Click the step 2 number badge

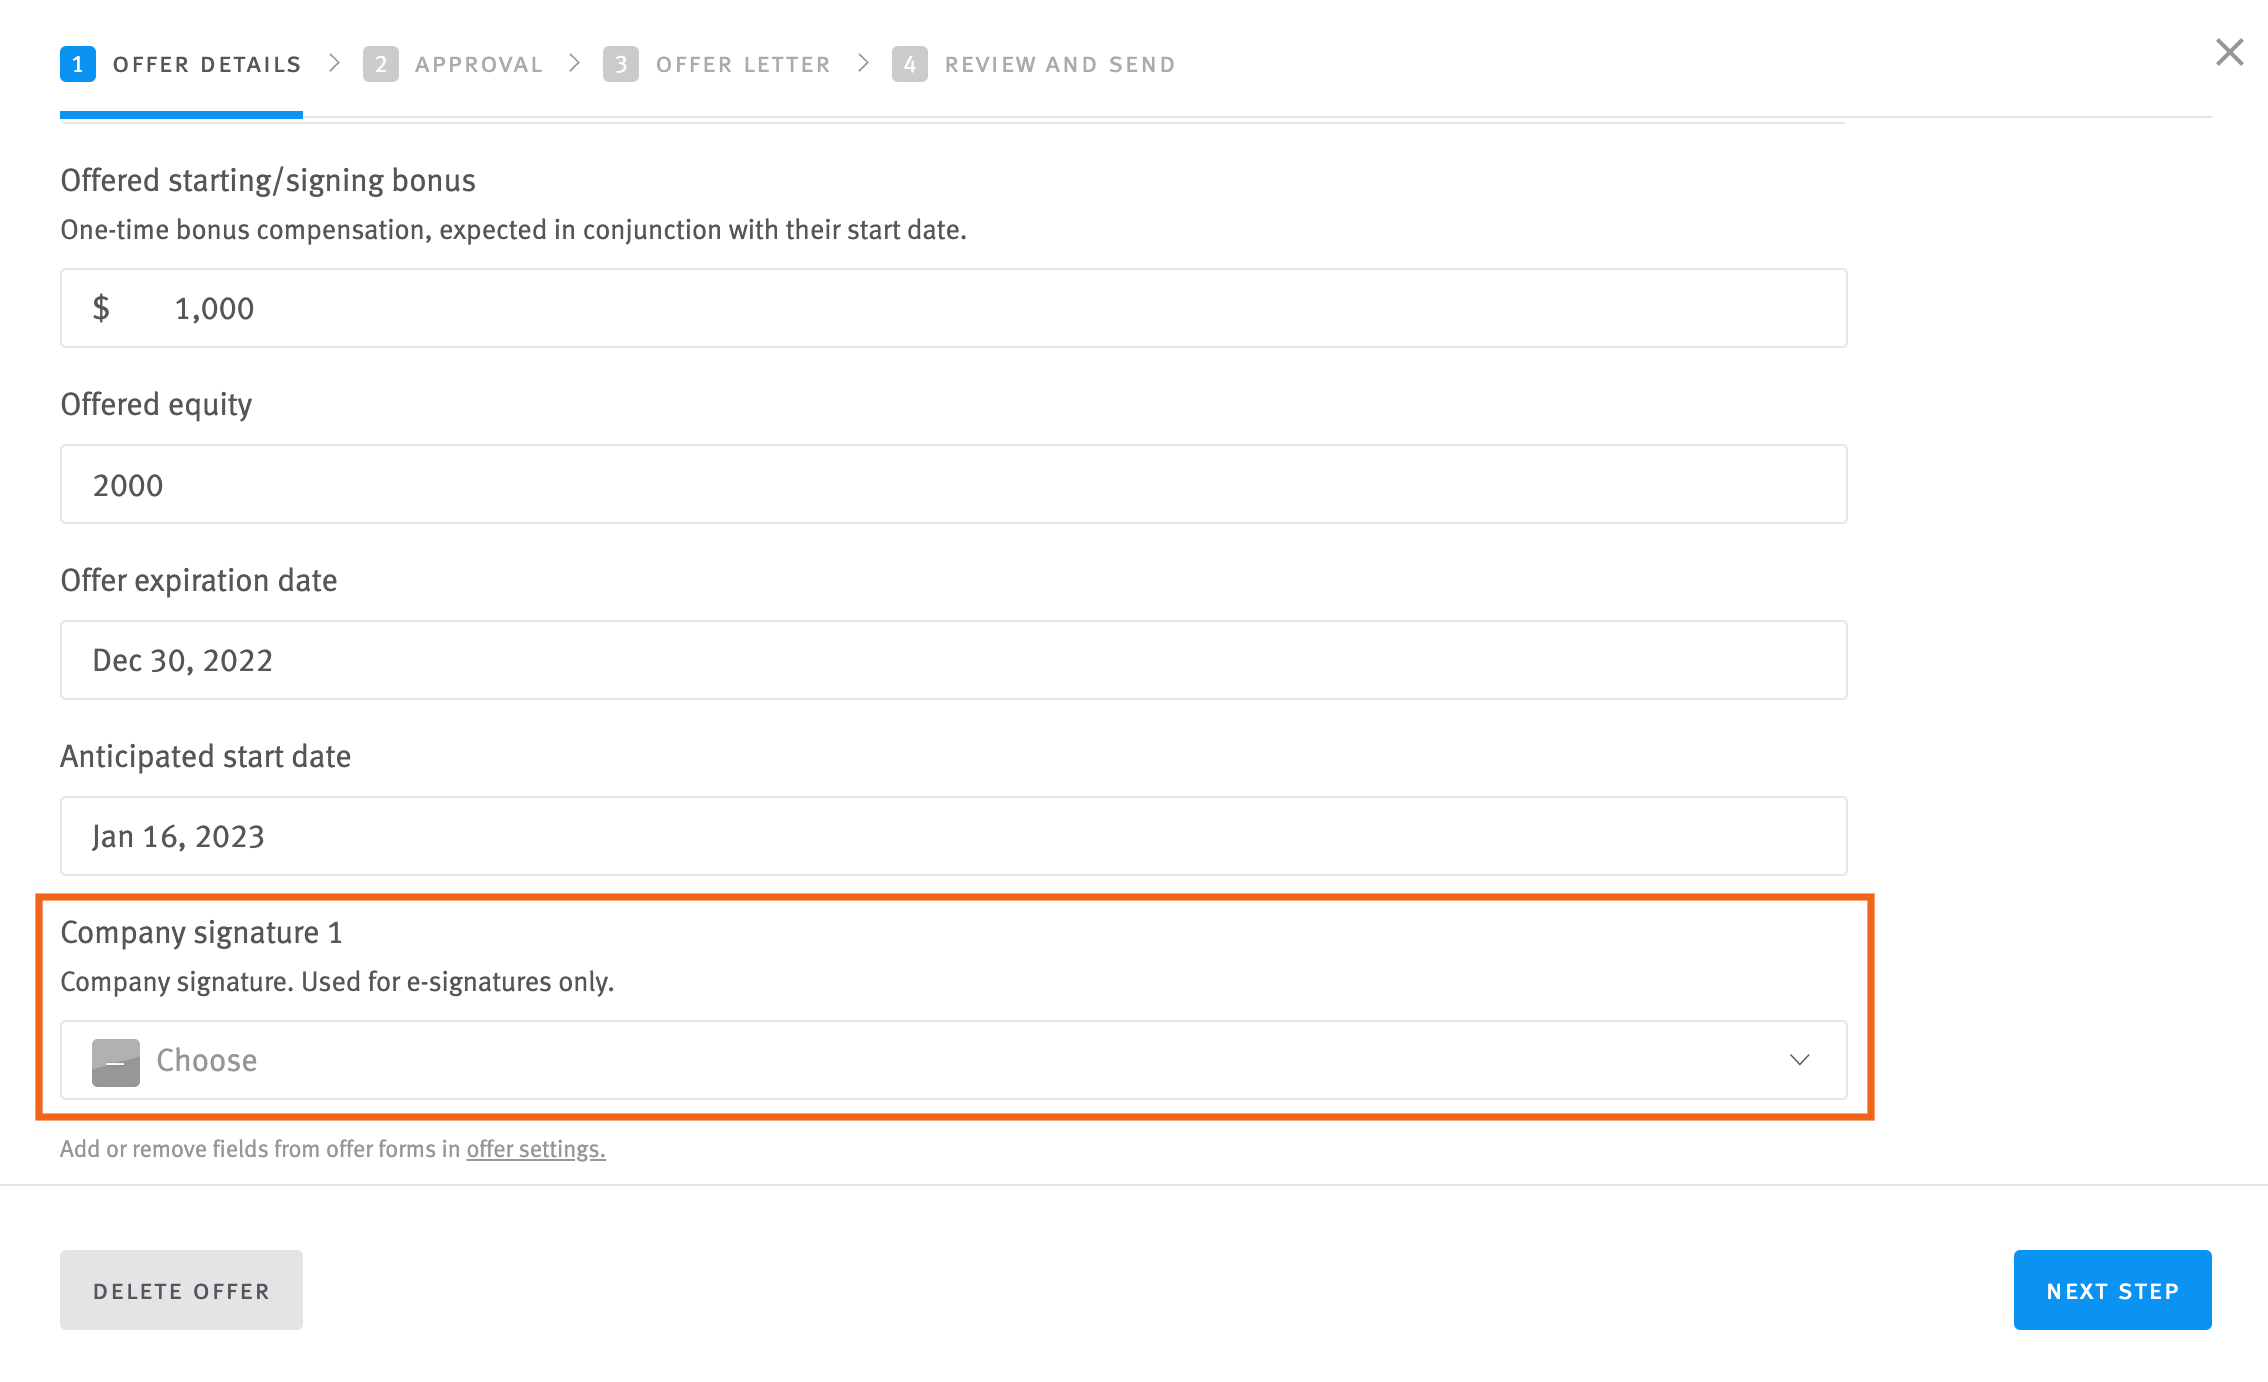tap(381, 64)
